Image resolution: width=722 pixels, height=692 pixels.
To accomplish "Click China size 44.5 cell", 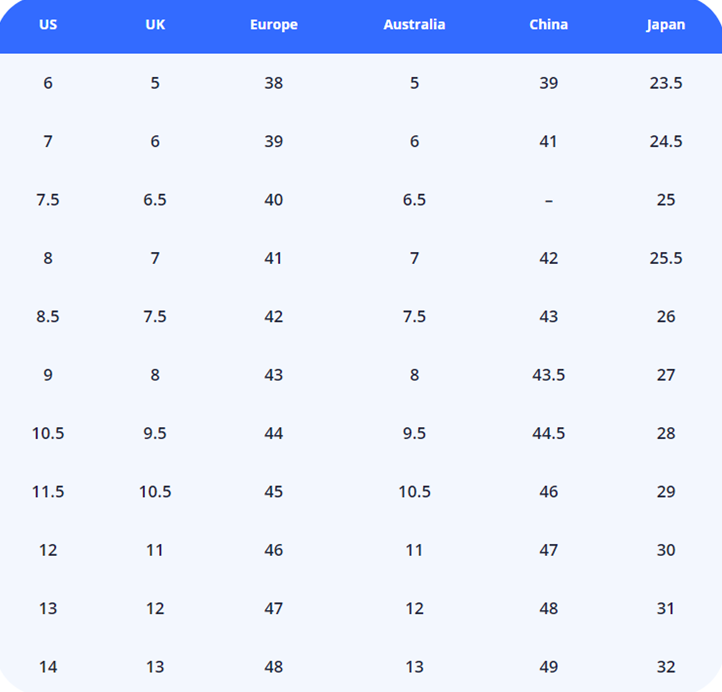I will click(549, 433).
